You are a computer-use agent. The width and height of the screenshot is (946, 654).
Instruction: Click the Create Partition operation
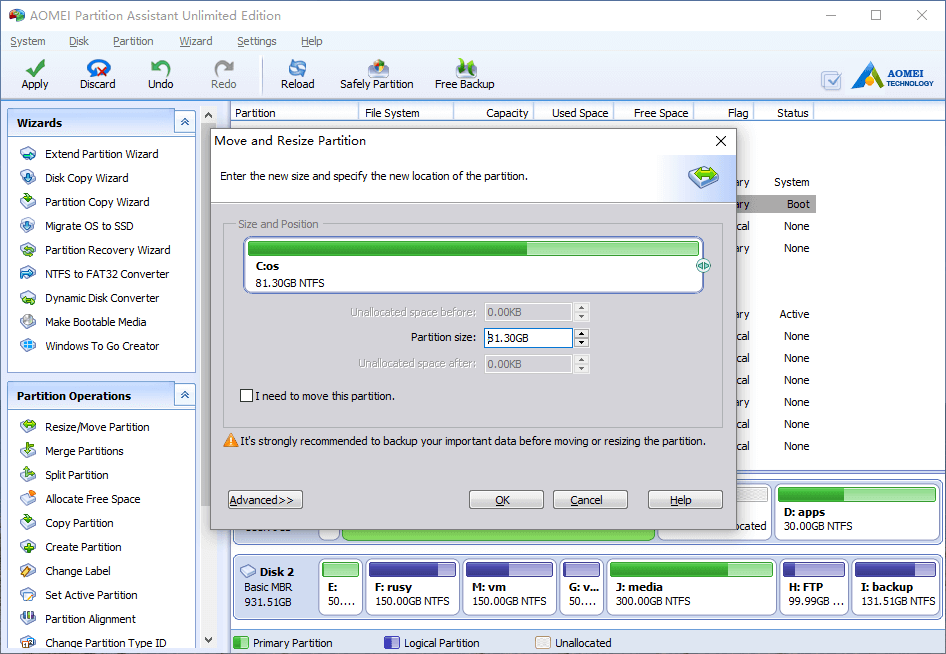coord(83,547)
